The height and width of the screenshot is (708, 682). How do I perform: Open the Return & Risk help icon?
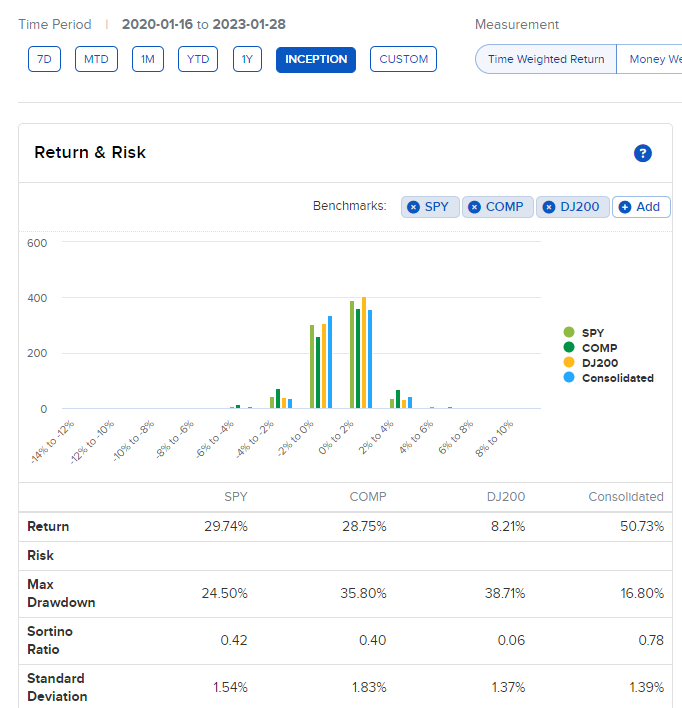(x=642, y=153)
